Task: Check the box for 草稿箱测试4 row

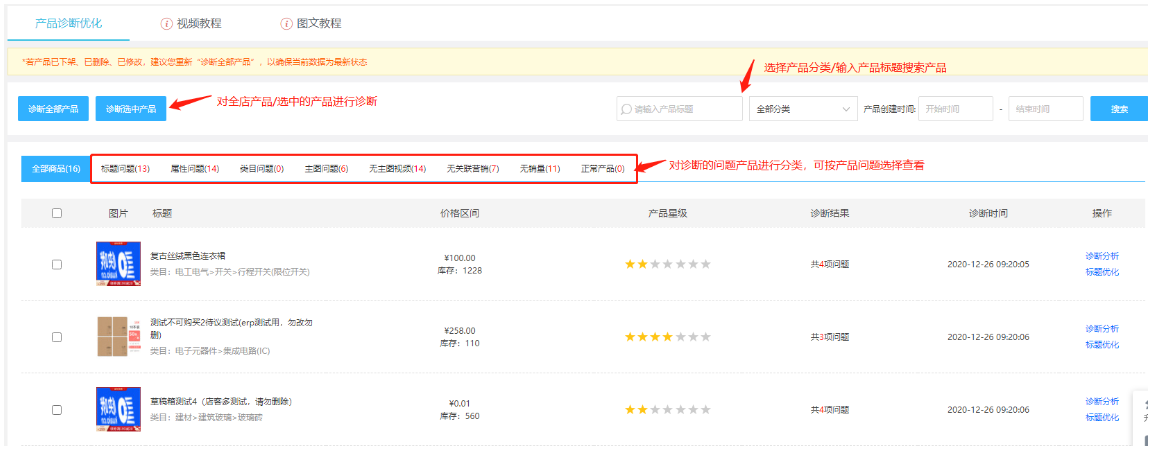Action: tap(57, 409)
